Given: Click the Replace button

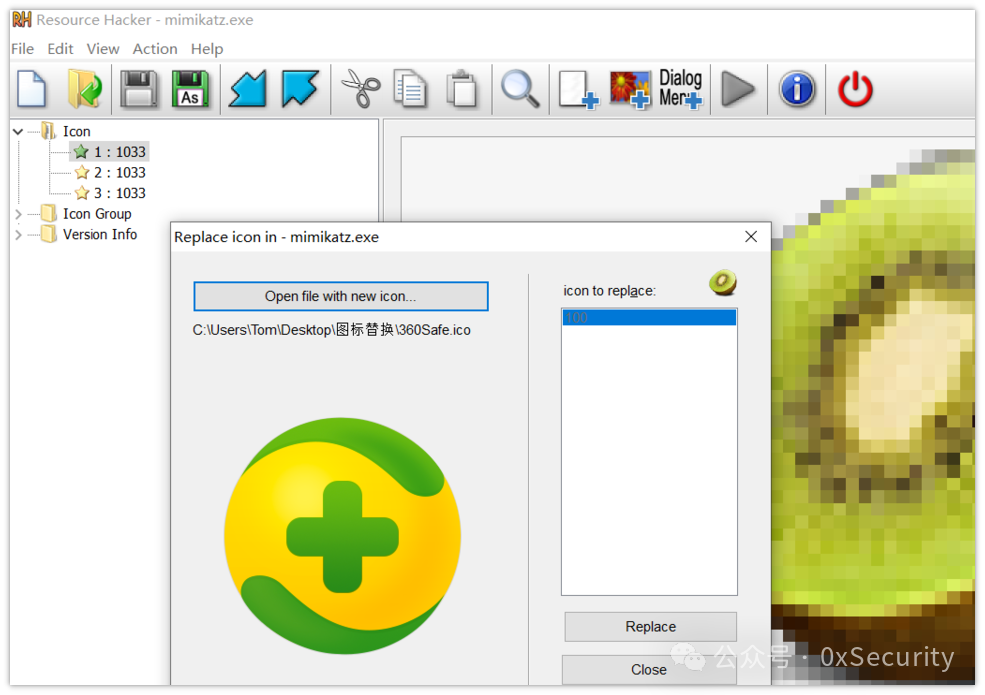Looking at the screenshot, I should point(649,627).
